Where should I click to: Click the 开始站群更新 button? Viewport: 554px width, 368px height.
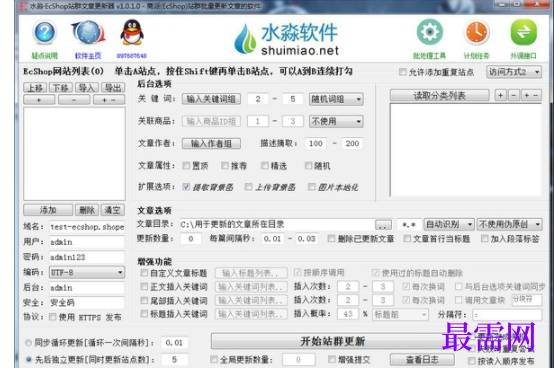pyautogui.click(x=332, y=341)
